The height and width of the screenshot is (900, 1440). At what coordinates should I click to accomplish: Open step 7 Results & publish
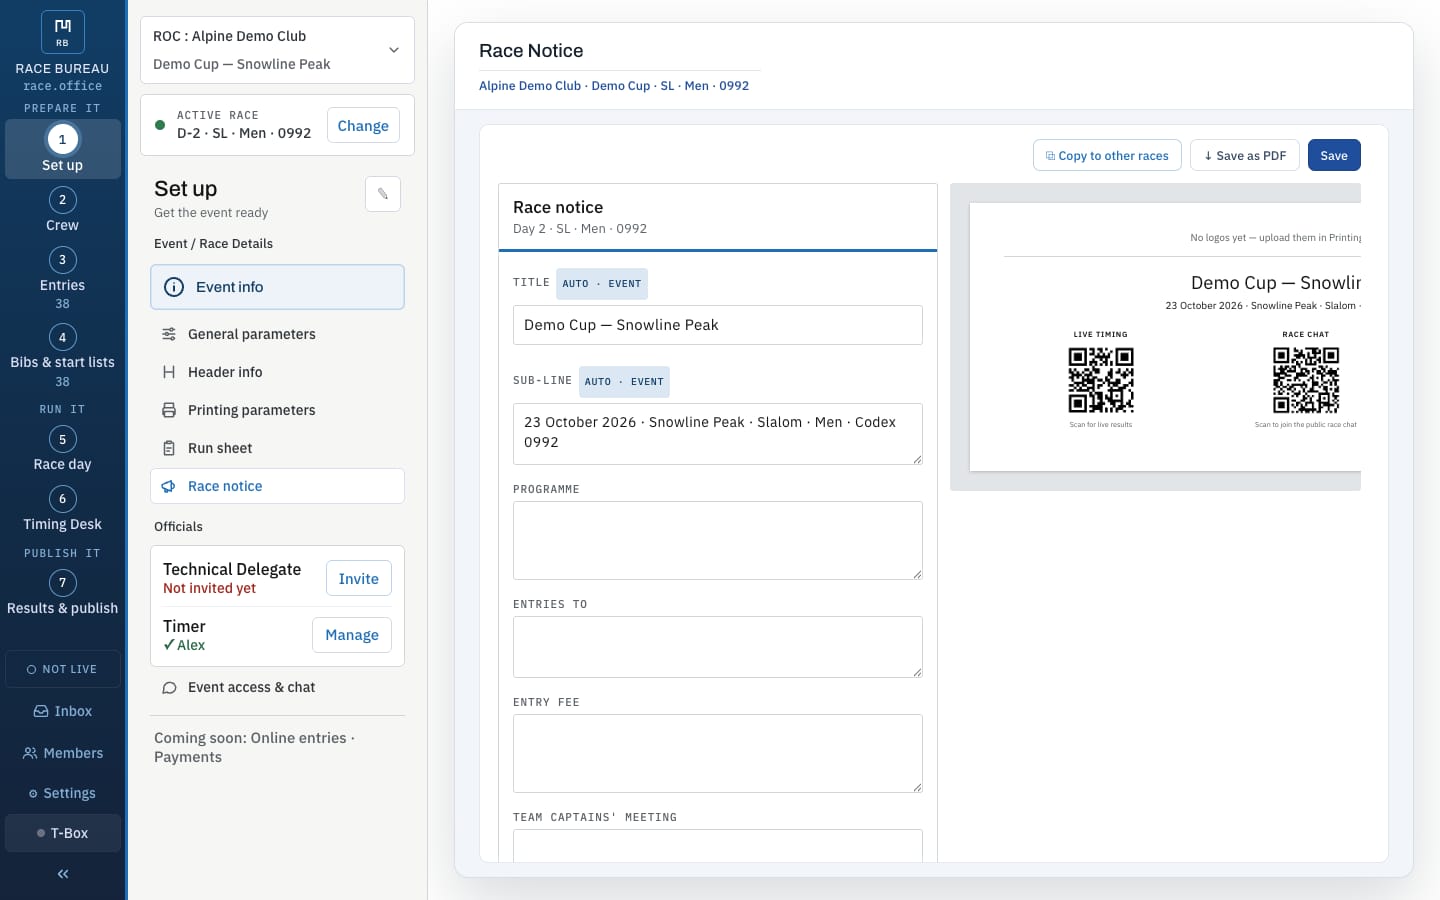coord(62,593)
